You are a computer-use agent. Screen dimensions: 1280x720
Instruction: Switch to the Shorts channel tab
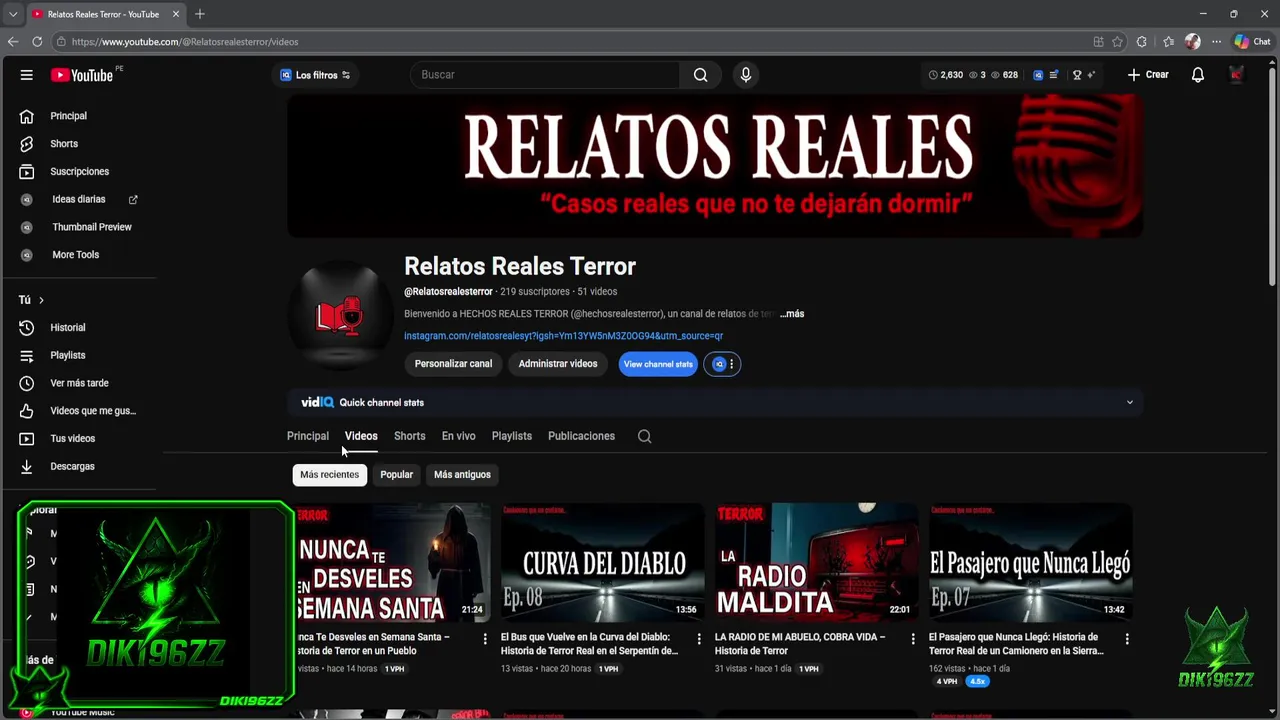409,436
